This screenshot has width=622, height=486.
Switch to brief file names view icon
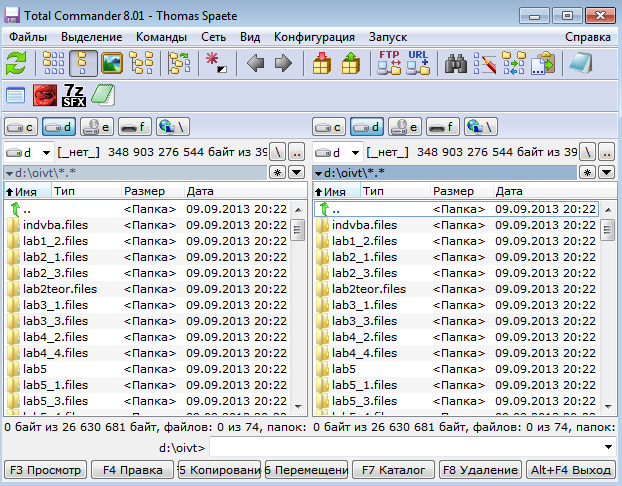click(53, 63)
